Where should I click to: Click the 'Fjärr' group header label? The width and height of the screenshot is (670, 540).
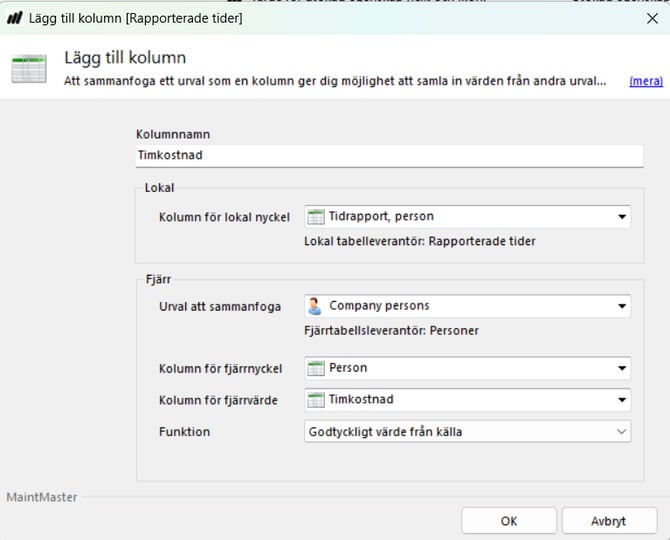(158, 280)
